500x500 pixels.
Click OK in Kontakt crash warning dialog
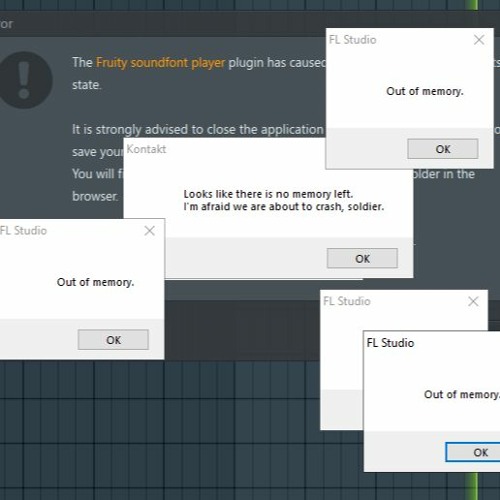[x=362, y=258]
